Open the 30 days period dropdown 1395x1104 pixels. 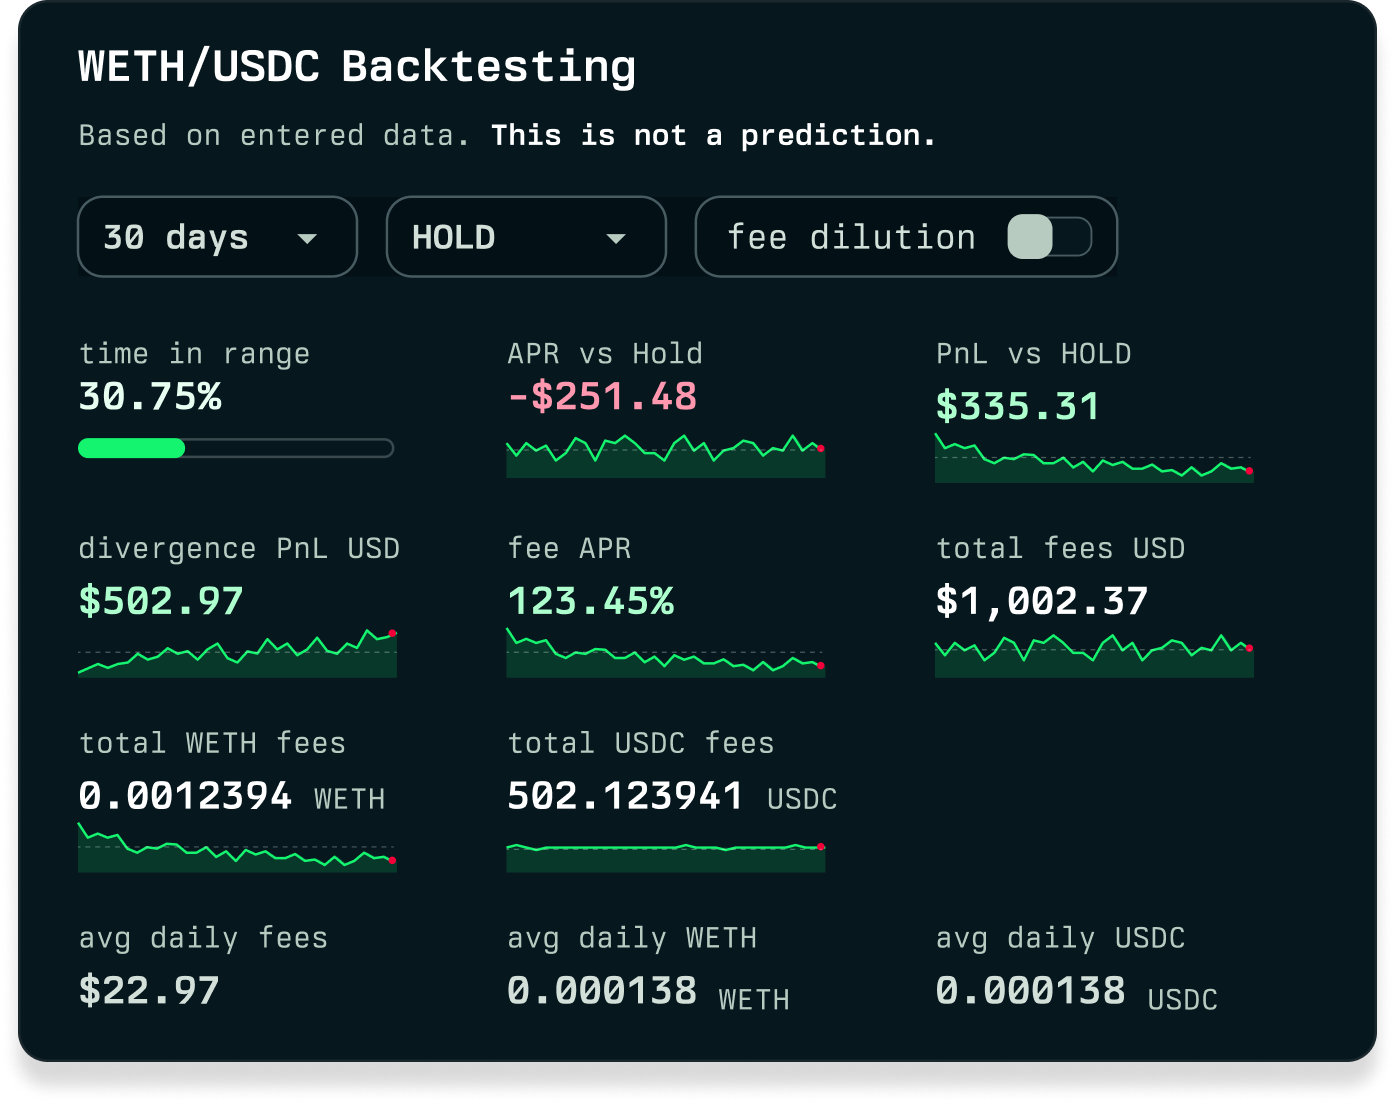click(217, 237)
